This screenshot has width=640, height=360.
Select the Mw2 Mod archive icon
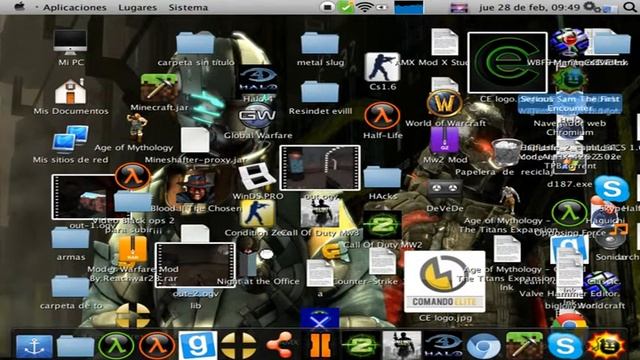444,140
